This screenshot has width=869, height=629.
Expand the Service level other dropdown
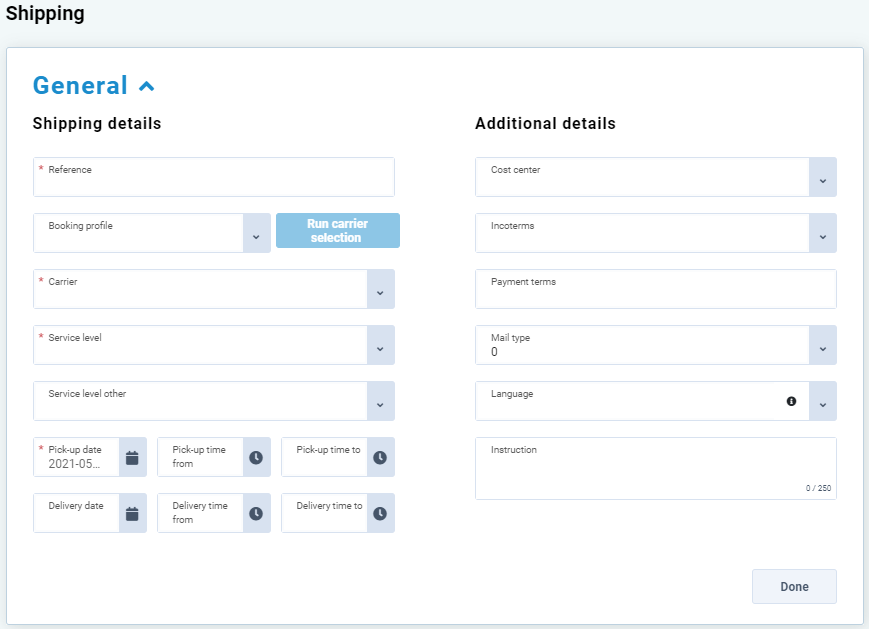pyautogui.click(x=380, y=402)
